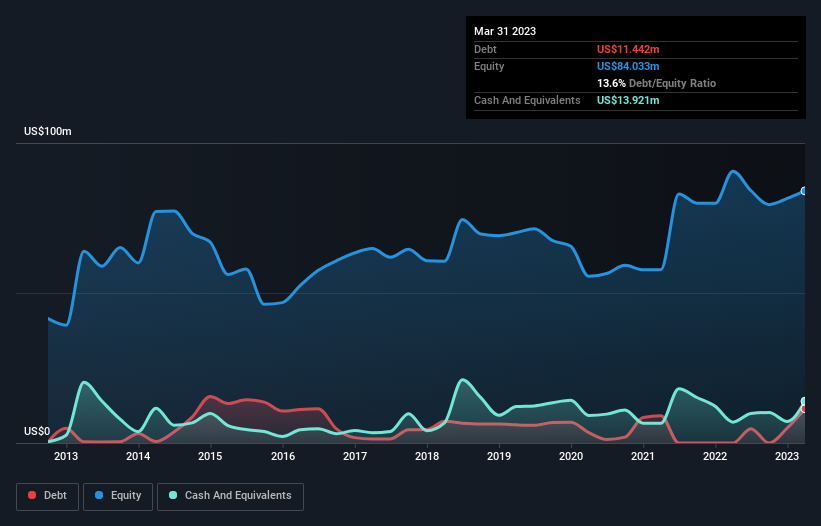Click the US$100m y-axis label
Screen dimensions: 821x526
48,132
